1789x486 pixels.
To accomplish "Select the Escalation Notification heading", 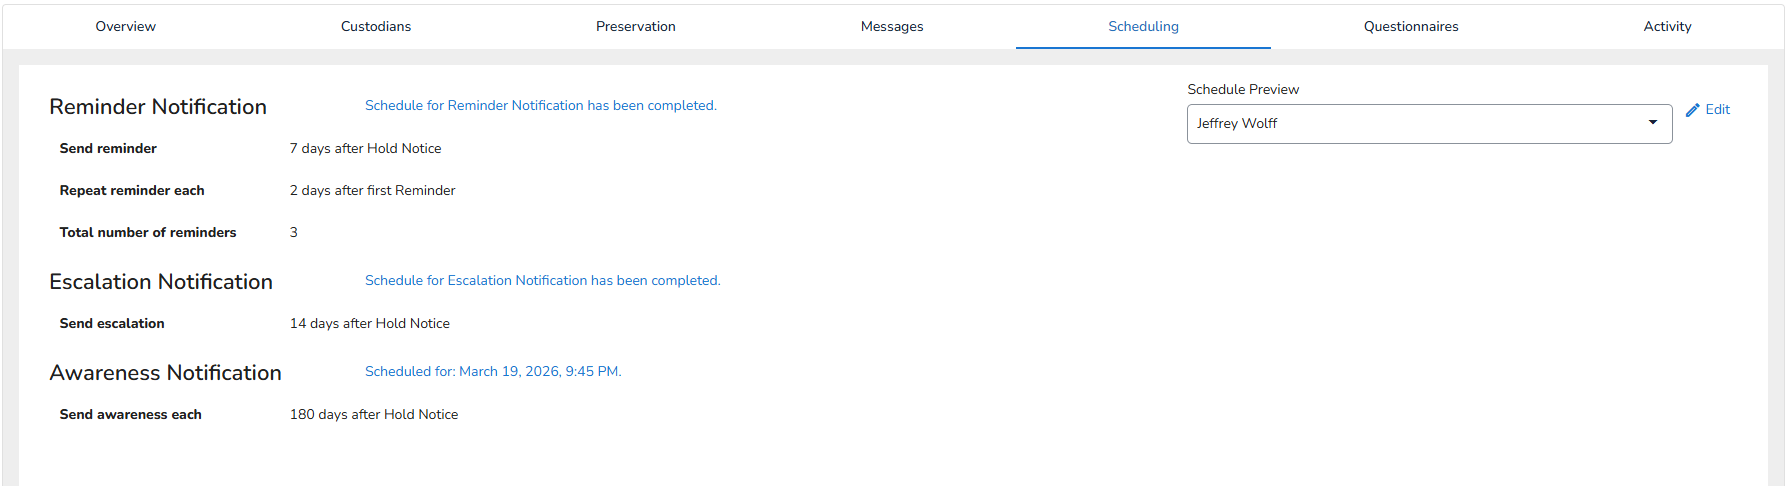I will coord(161,282).
